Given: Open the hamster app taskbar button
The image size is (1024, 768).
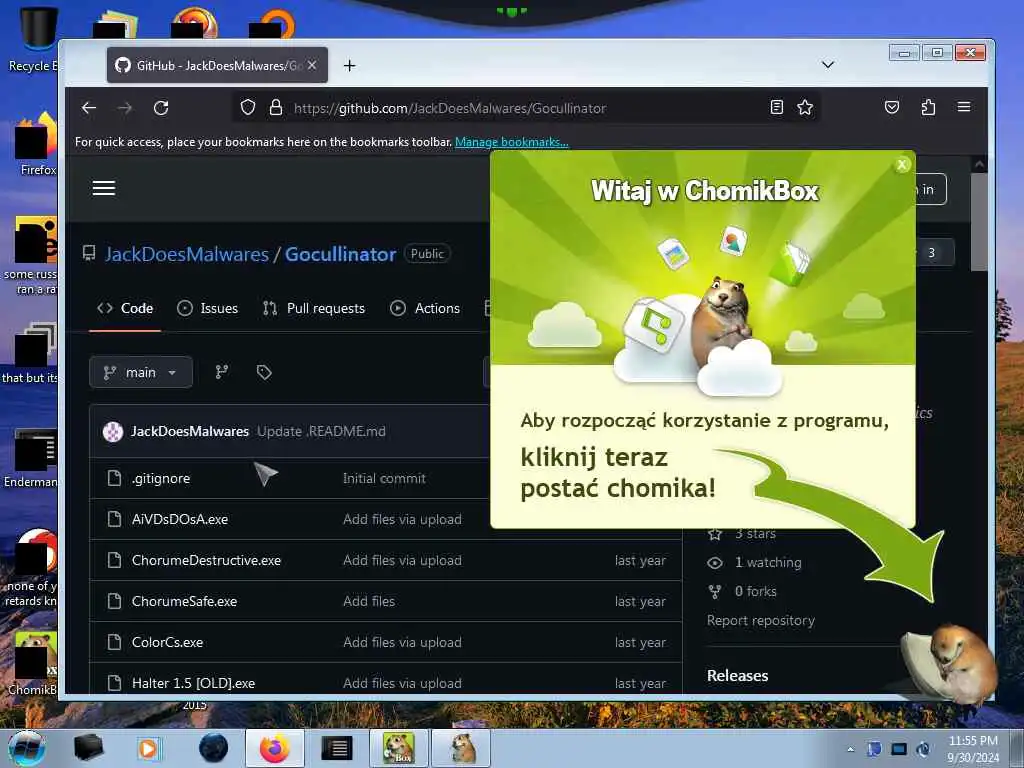Looking at the screenshot, I should pos(461,748).
